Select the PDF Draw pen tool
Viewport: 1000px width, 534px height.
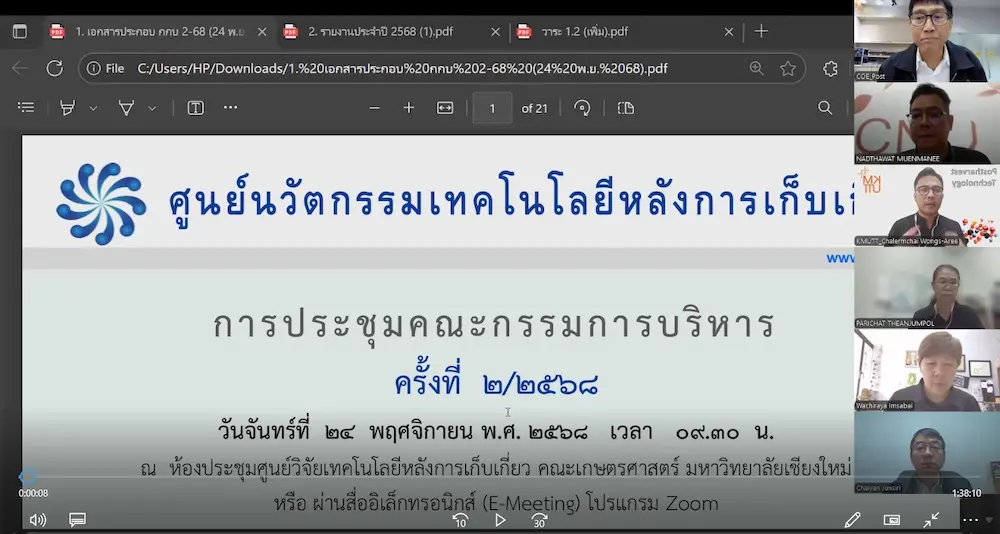click(x=126, y=108)
